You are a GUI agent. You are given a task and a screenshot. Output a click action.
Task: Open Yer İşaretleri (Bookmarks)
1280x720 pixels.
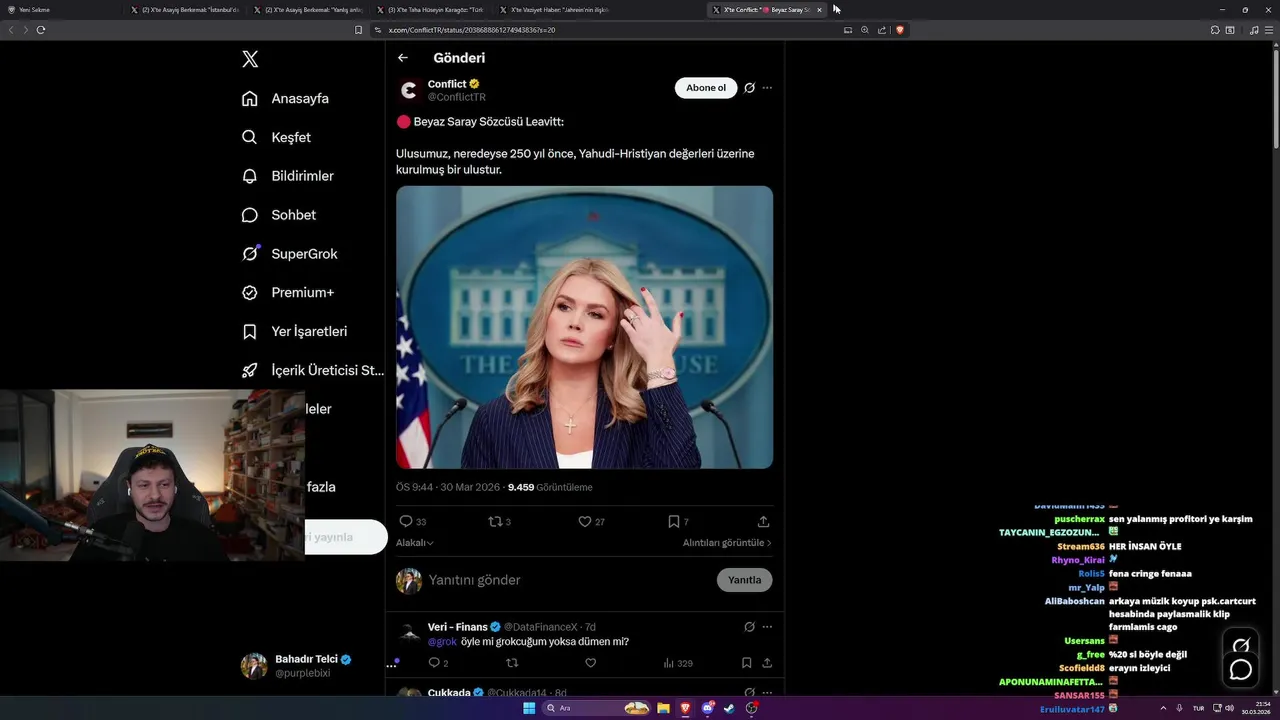point(295,331)
